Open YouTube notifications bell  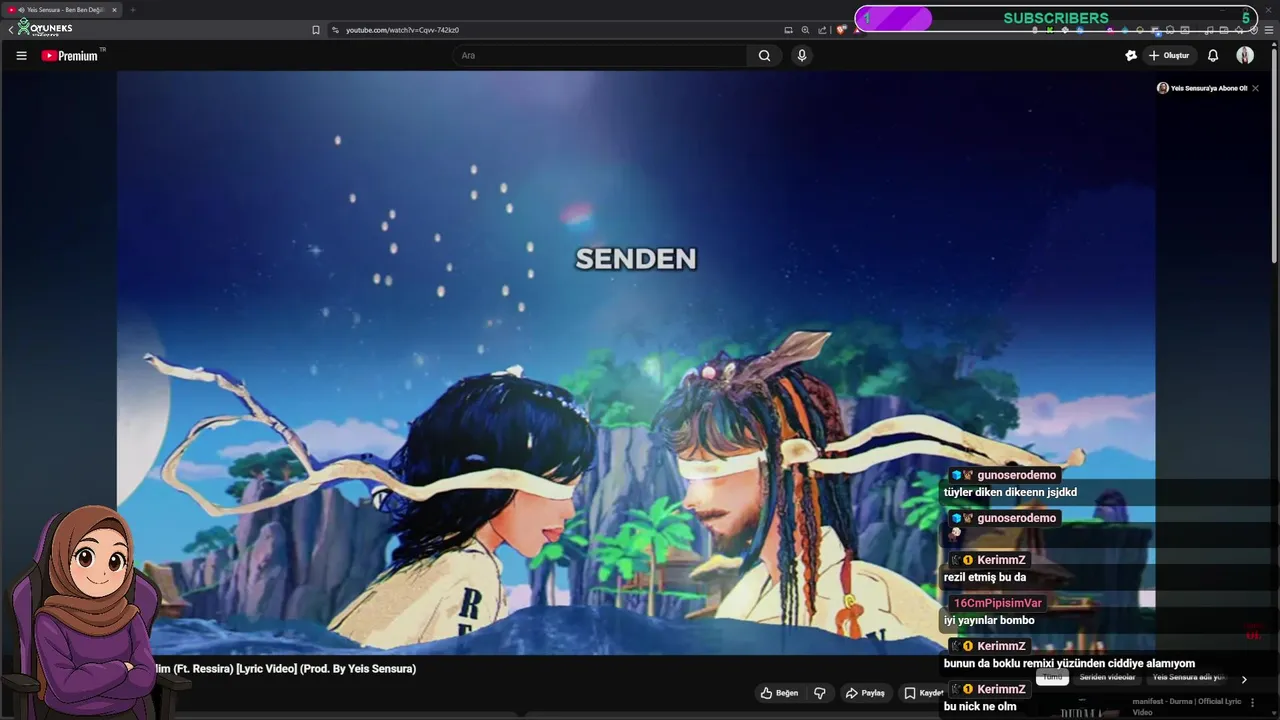tap(1213, 56)
